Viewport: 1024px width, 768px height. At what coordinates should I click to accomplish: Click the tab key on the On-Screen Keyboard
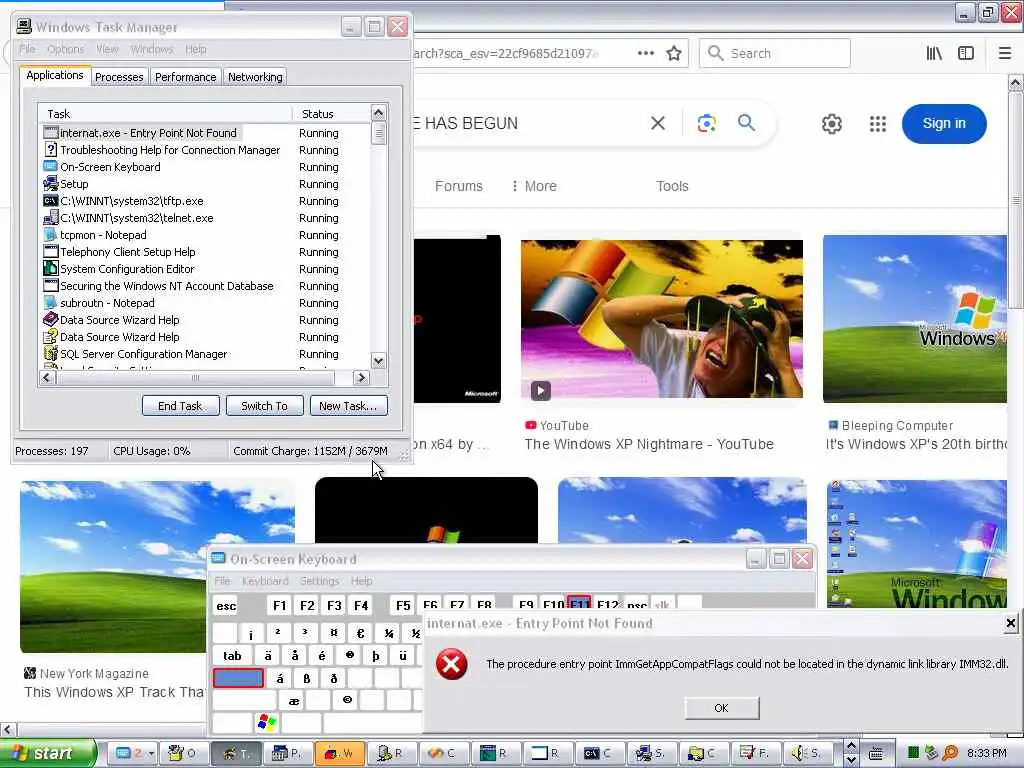tap(232, 656)
